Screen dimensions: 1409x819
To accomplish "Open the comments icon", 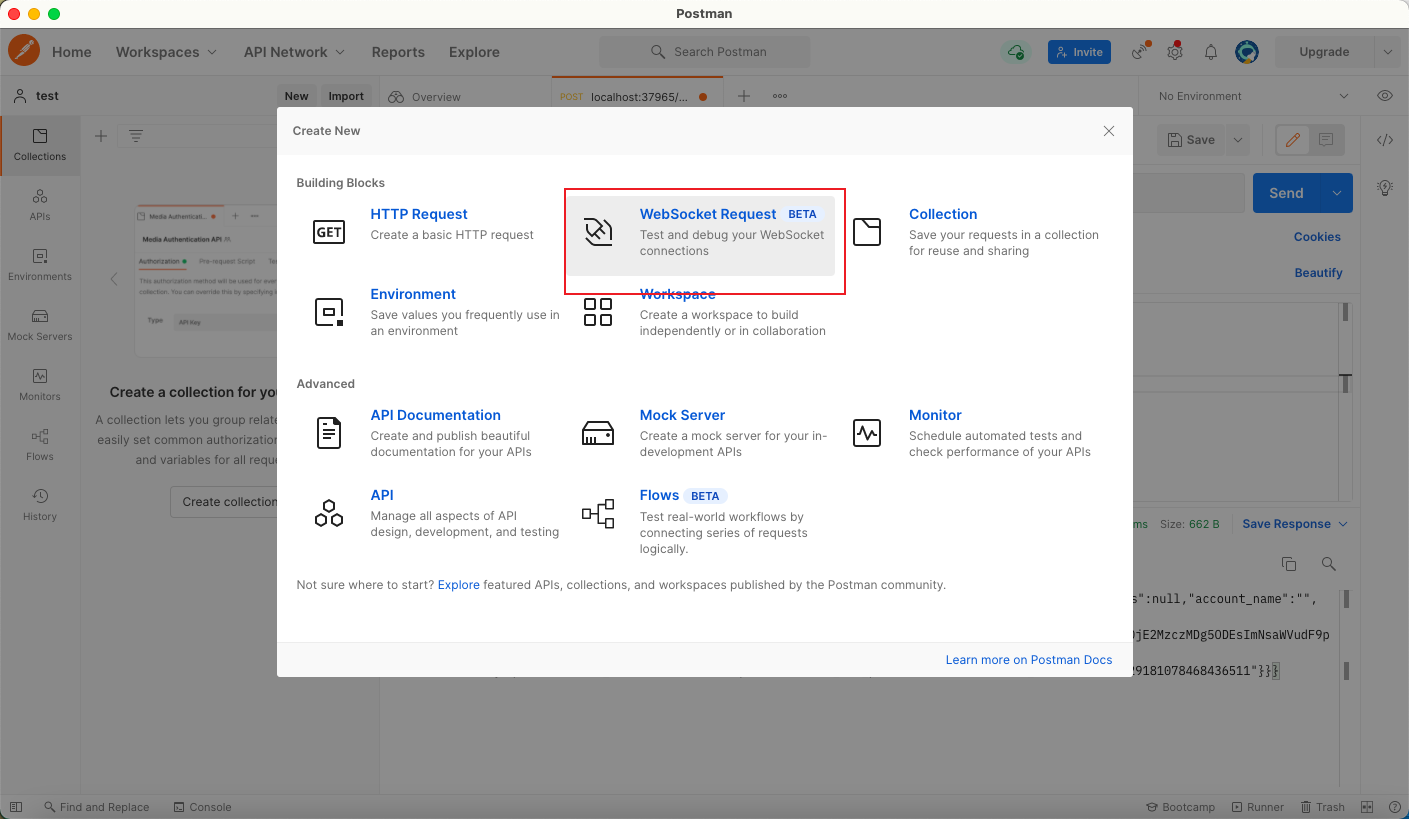I will [1326, 140].
